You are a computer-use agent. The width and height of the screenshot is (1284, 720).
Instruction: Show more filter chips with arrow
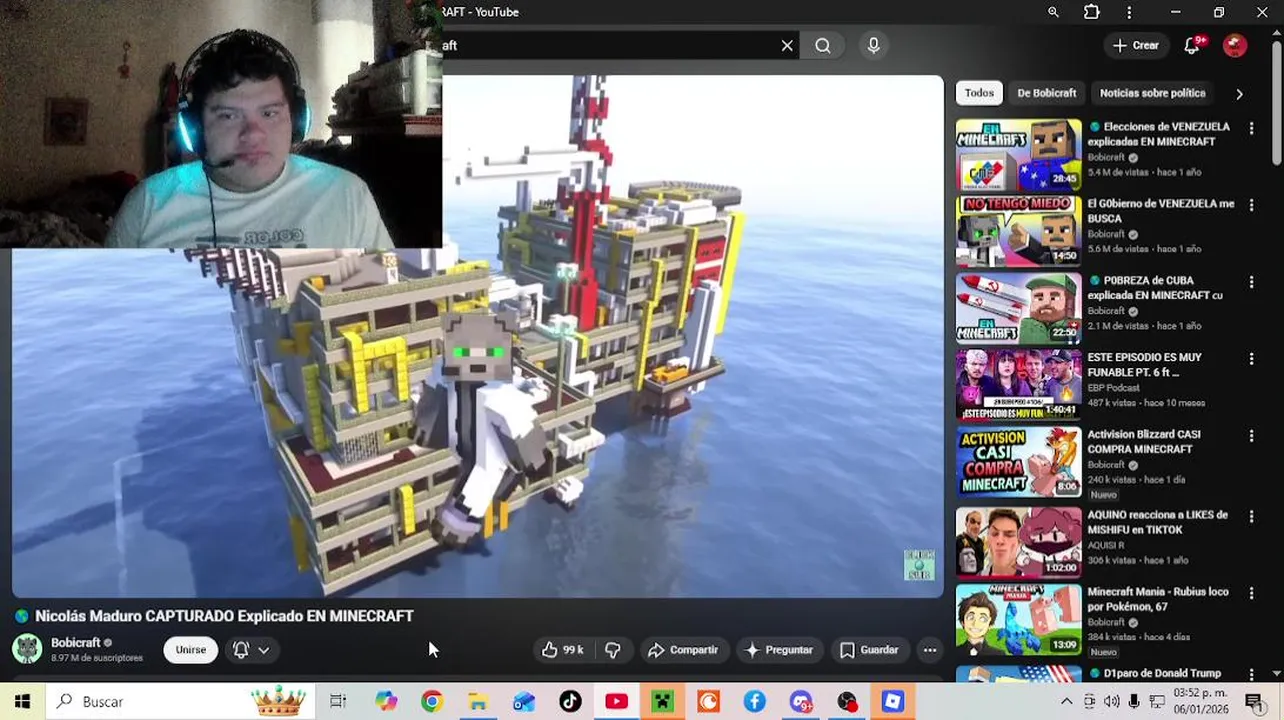[1239, 93]
